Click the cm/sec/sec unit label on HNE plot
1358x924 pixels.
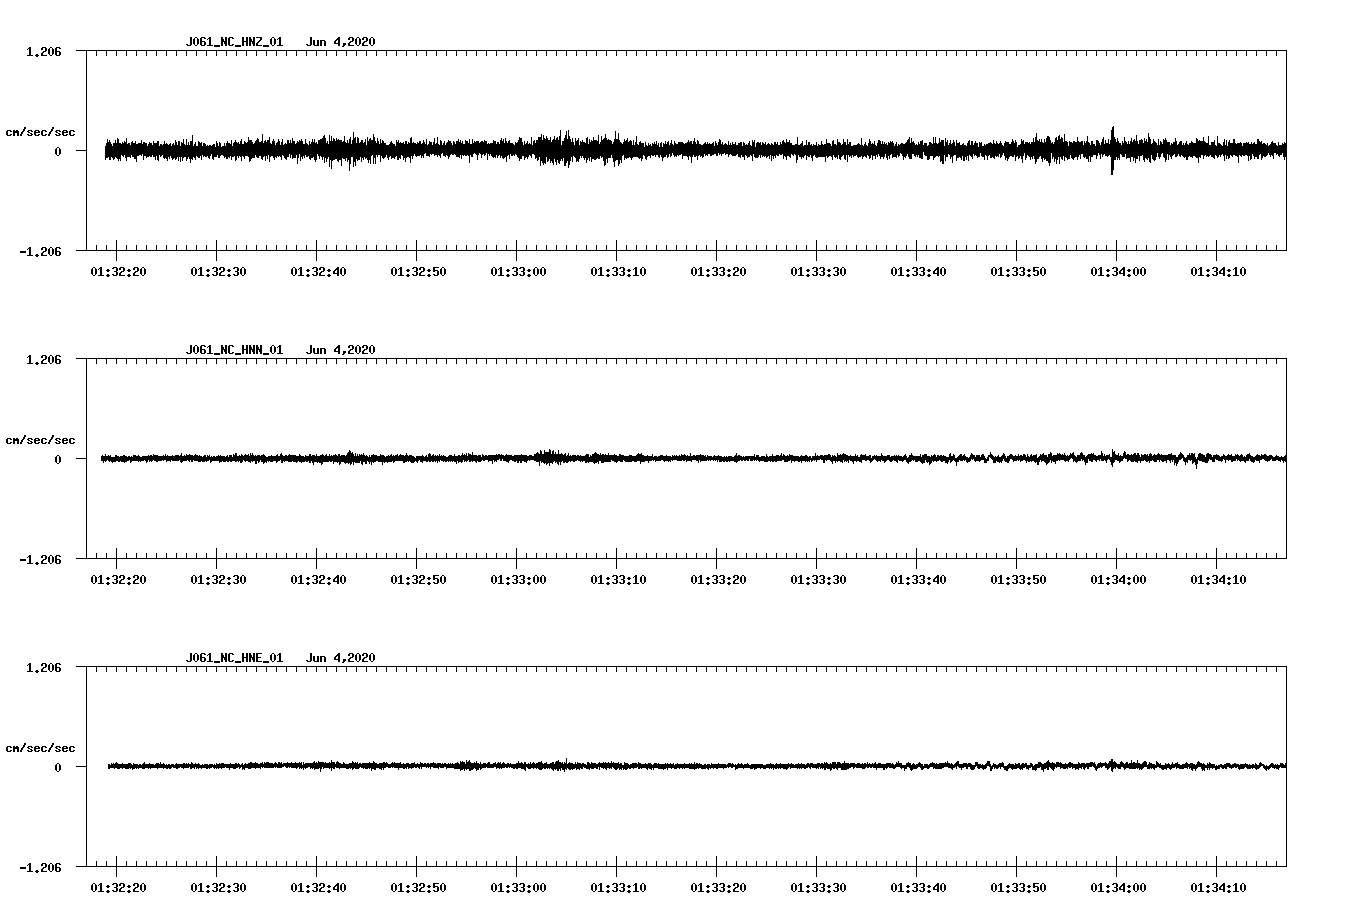(x=40, y=748)
